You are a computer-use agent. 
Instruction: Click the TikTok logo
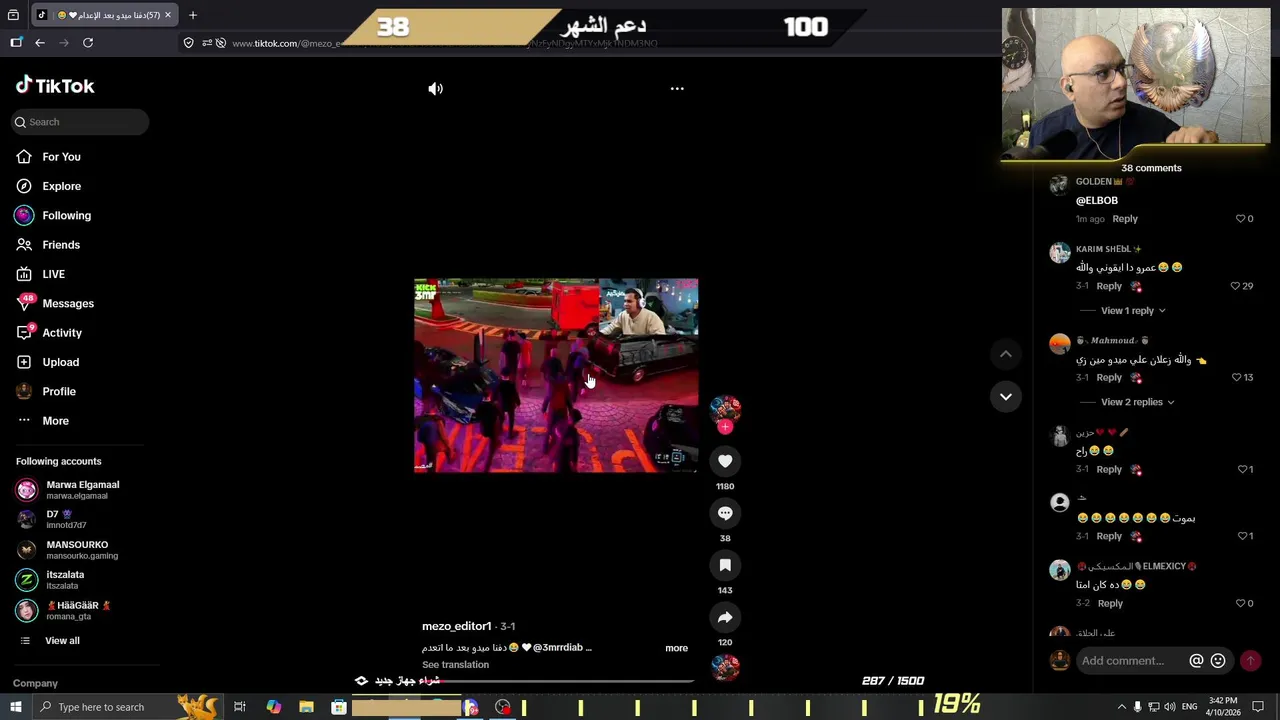click(55, 86)
